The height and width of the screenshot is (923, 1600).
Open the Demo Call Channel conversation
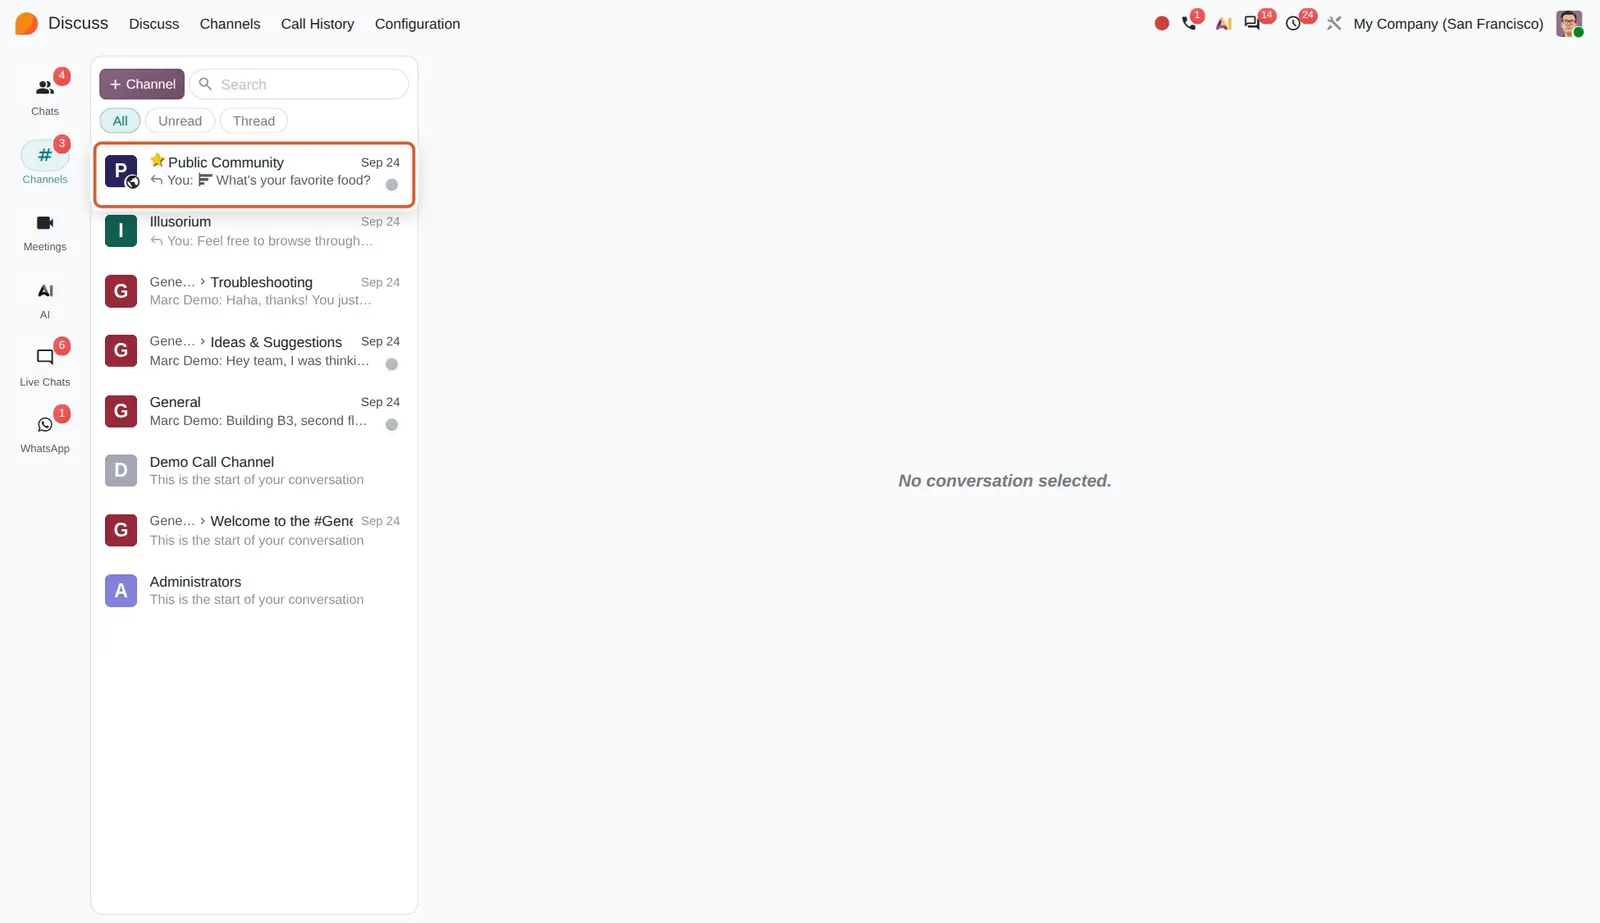point(254,470)
